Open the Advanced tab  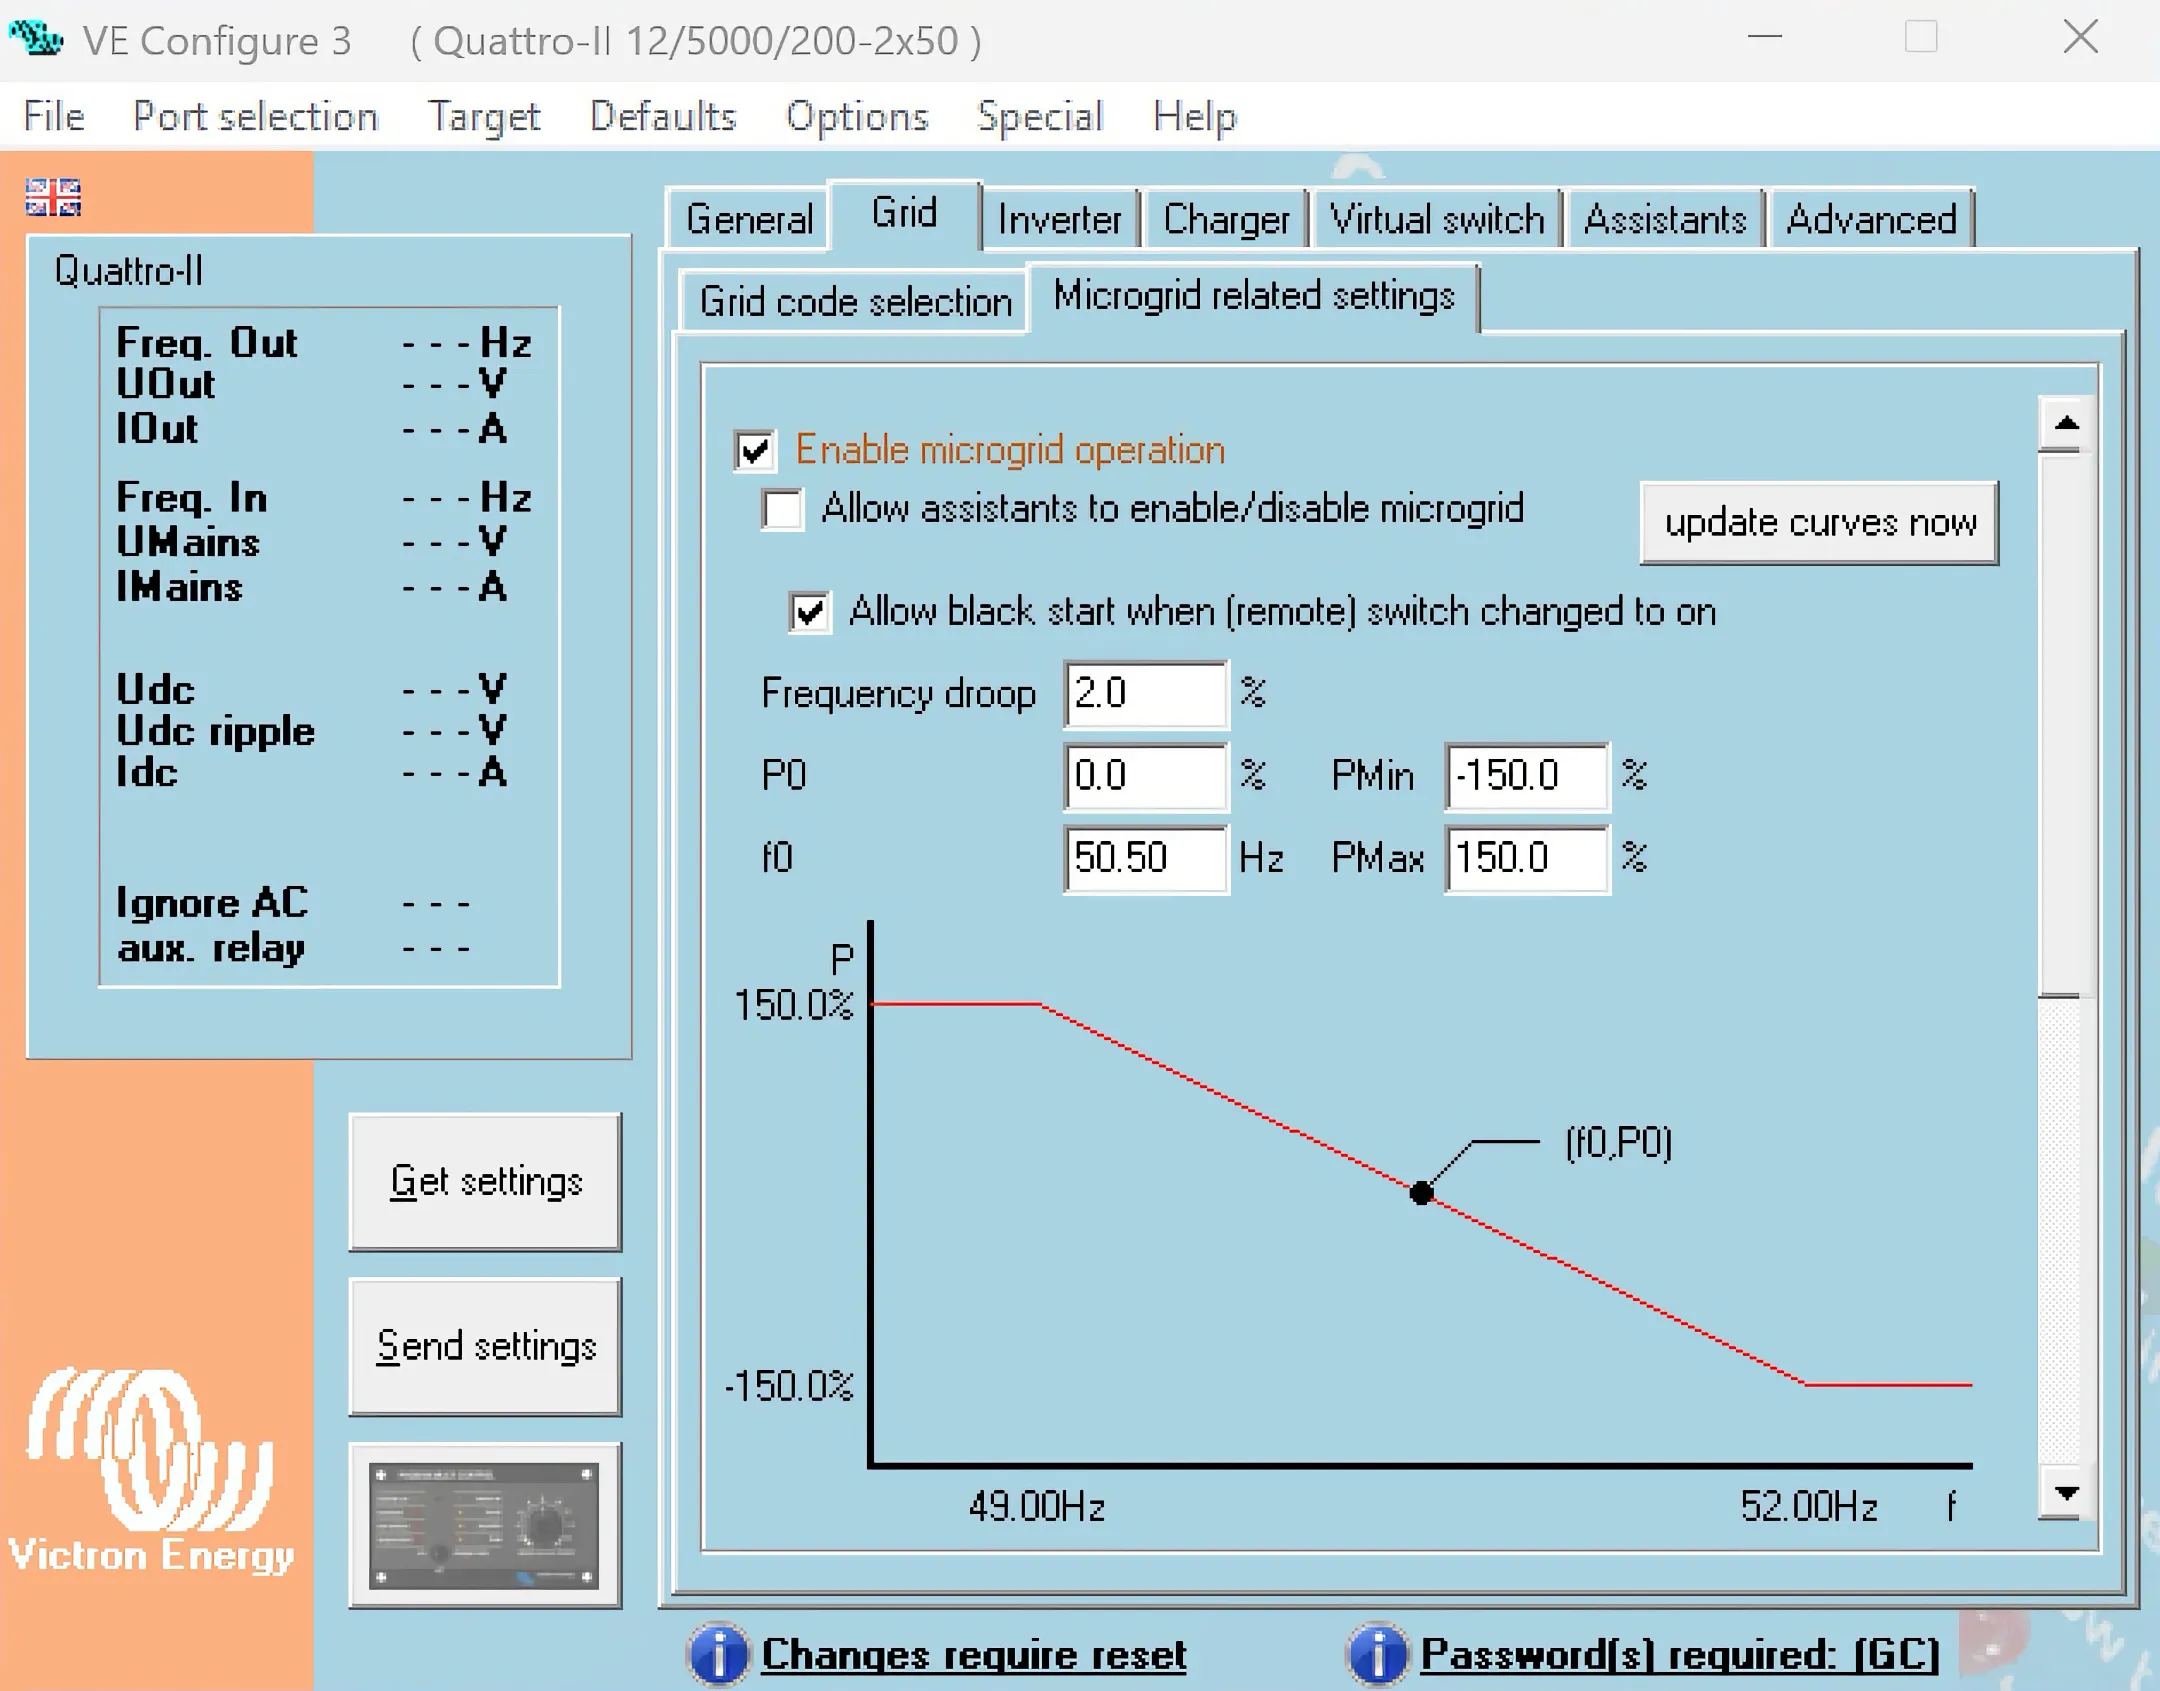1871,219
